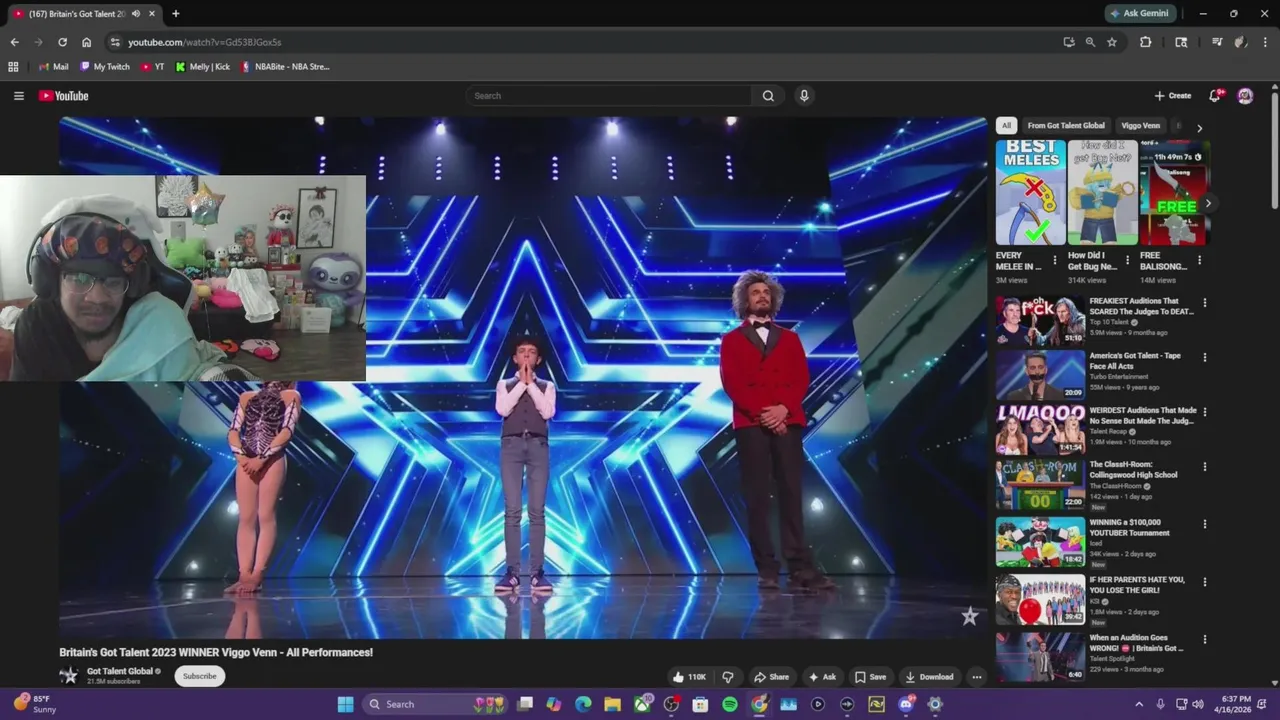
Task: Open the Windows Start menu
Action: point(345,704)
